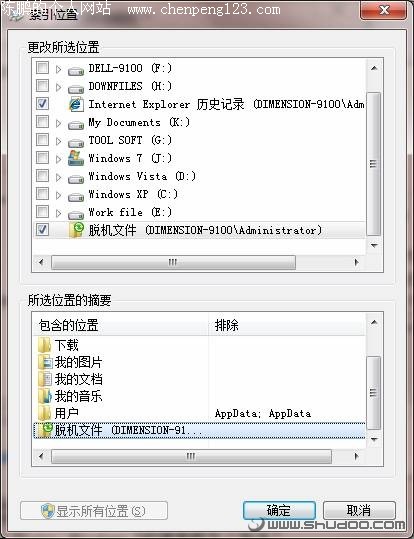
Task: Select the 下载 folder icon in summary
Action: (45, 345)
